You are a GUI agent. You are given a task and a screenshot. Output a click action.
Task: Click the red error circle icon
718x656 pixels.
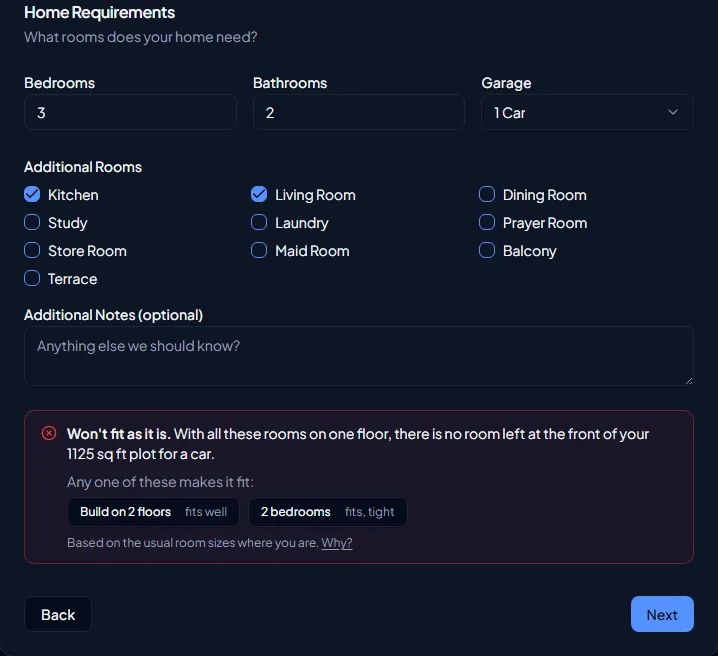49,433
